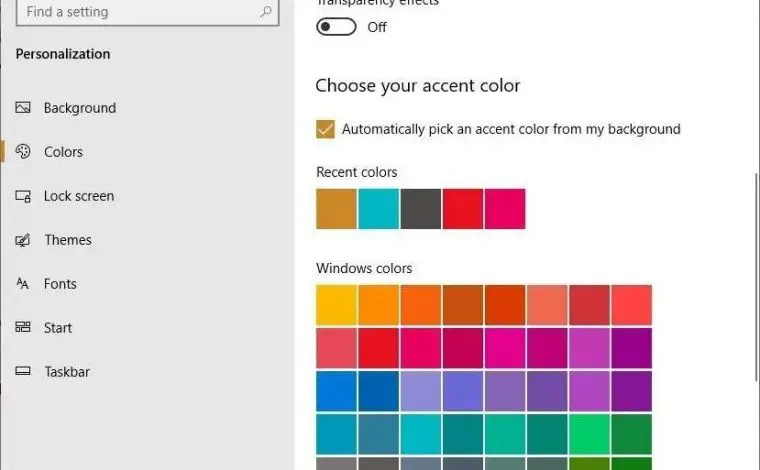Click the Fonts AA icon
This screenshot has height=470, width=760.
pyautogui.click(x=22, y=283)
